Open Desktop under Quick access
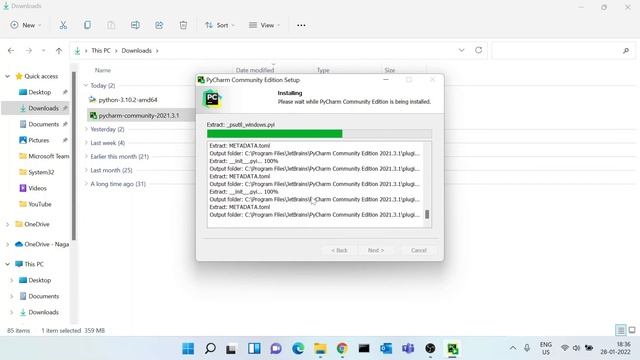The height and width of the screenshot is (360, 640). 40,92
